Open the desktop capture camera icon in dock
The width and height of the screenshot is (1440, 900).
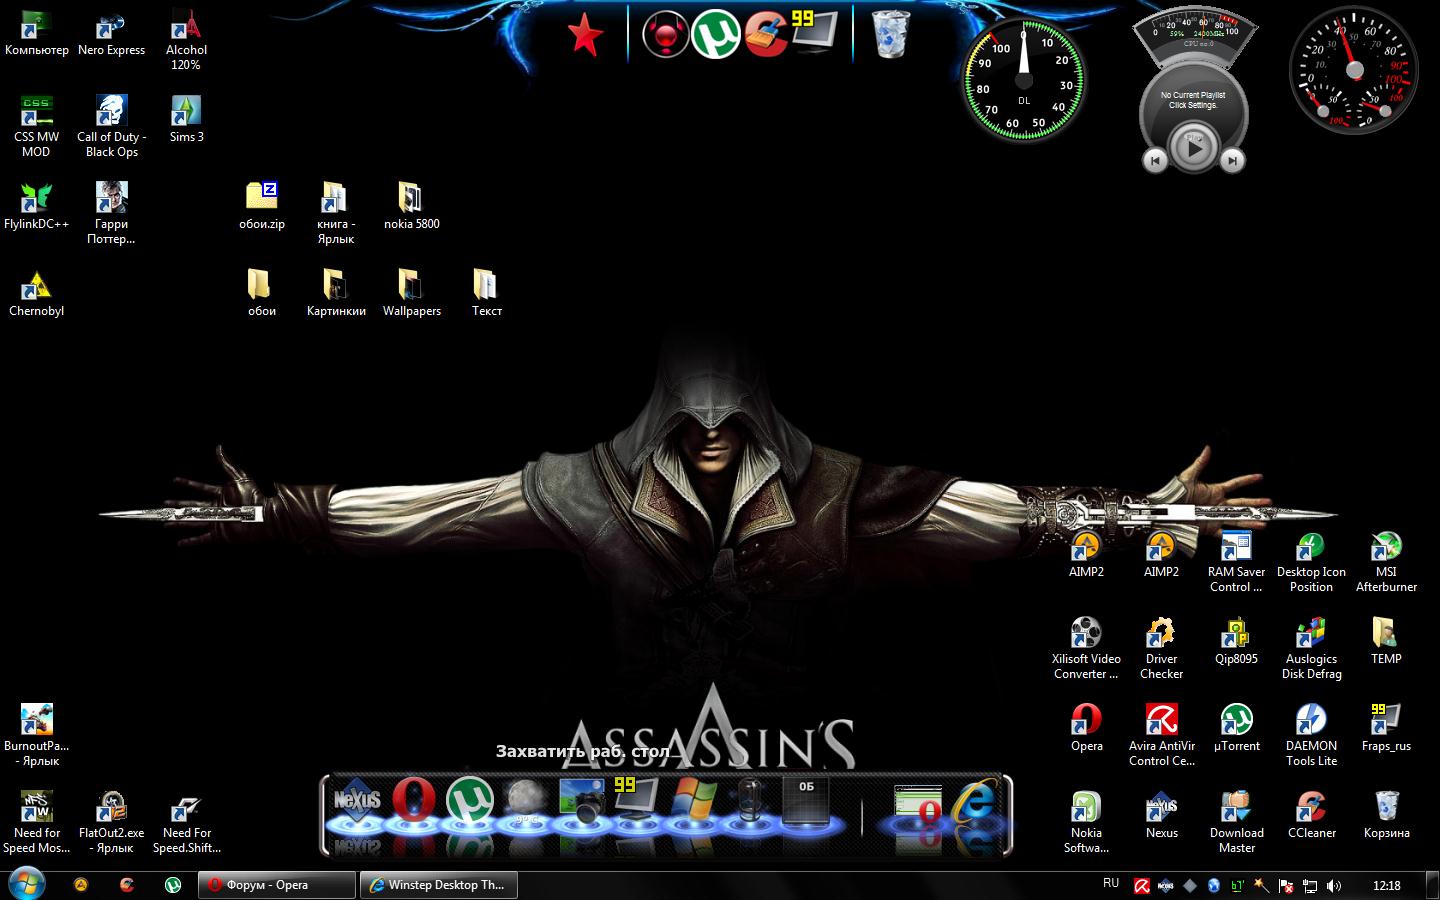(x=581, y=803)
